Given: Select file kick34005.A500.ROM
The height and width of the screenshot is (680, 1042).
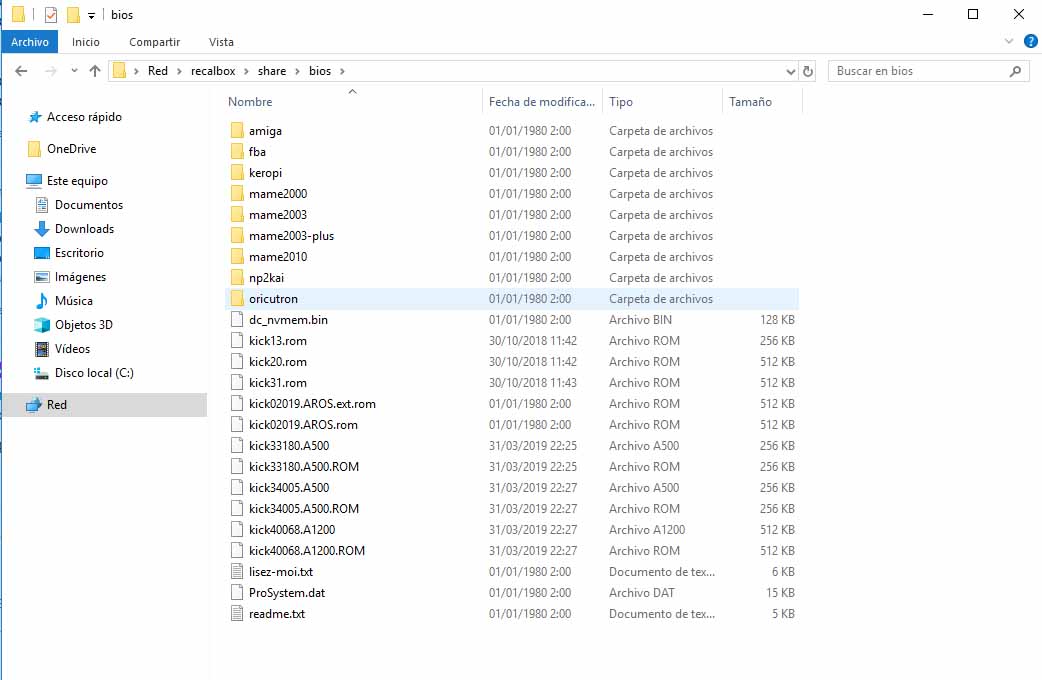Looking at the screenshot, I should 304,509.
